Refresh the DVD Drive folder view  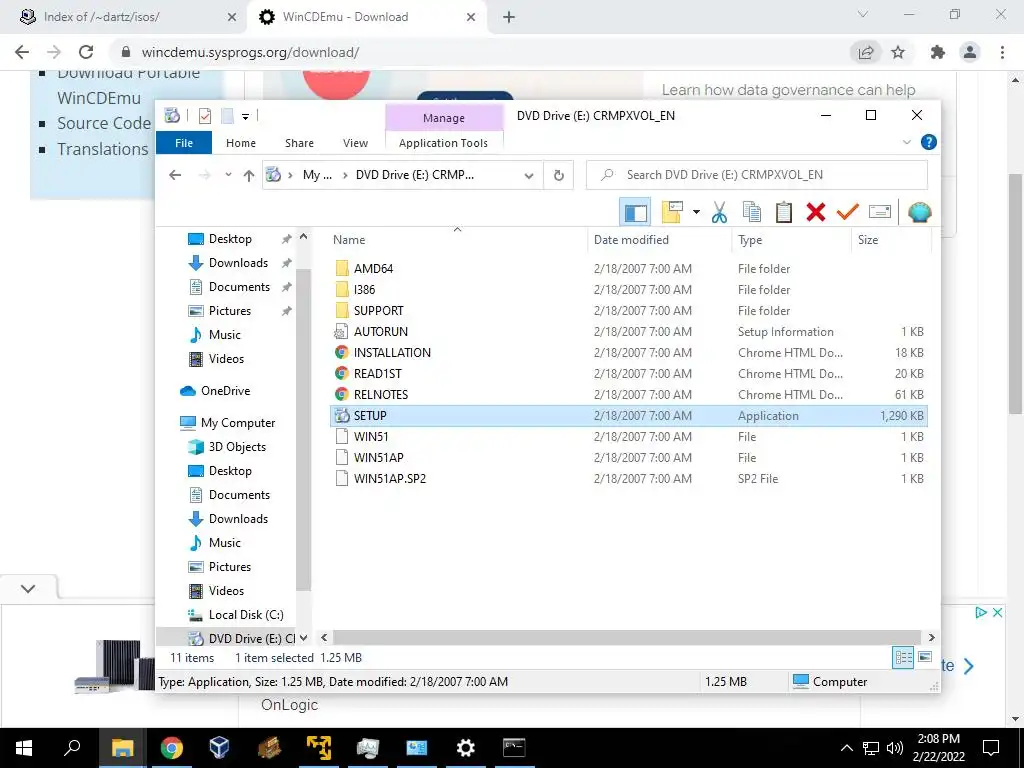click(558, 176)
